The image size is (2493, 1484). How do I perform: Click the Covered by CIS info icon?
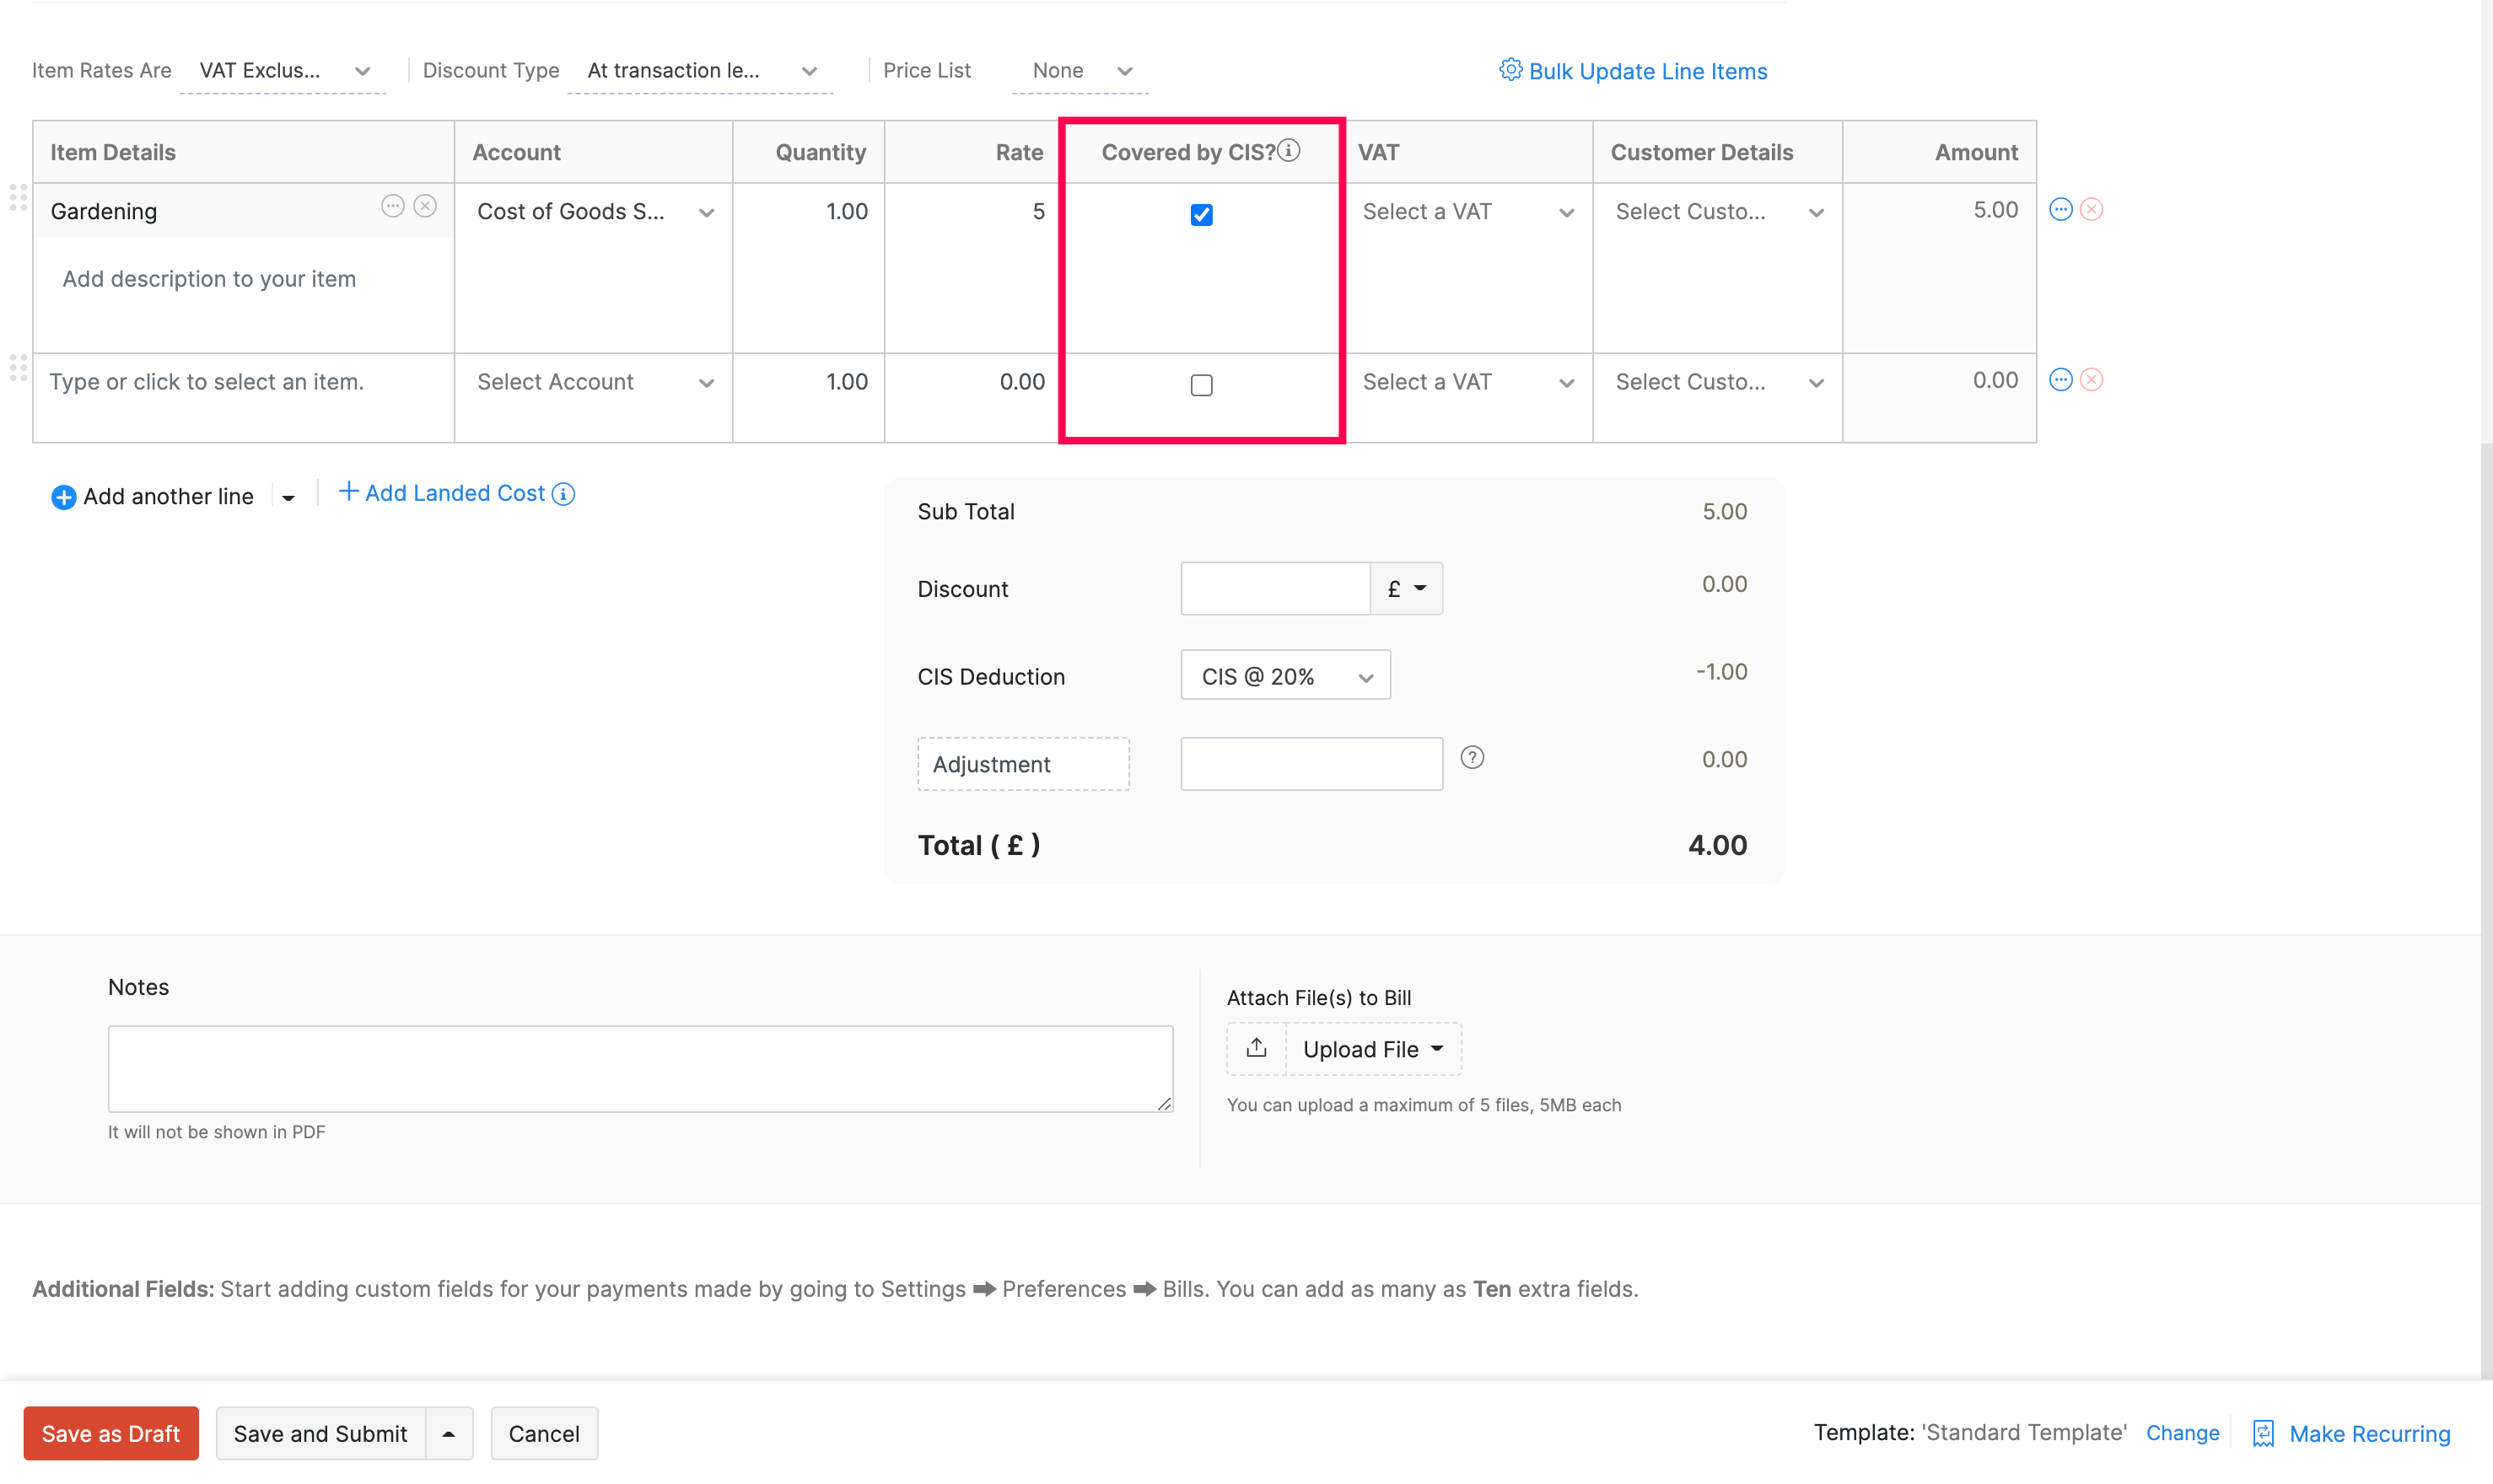pyautogui.click(x=1290, y=150)
